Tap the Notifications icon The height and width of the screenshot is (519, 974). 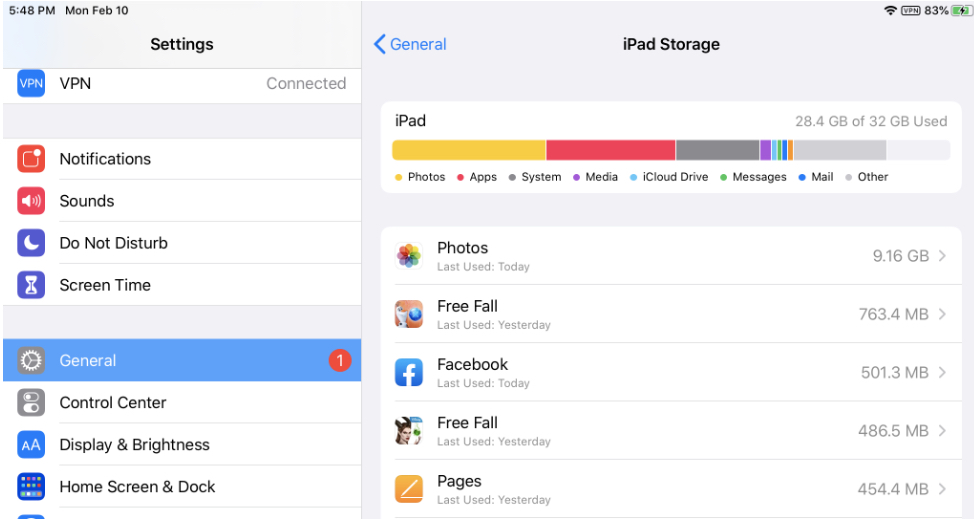31,159
